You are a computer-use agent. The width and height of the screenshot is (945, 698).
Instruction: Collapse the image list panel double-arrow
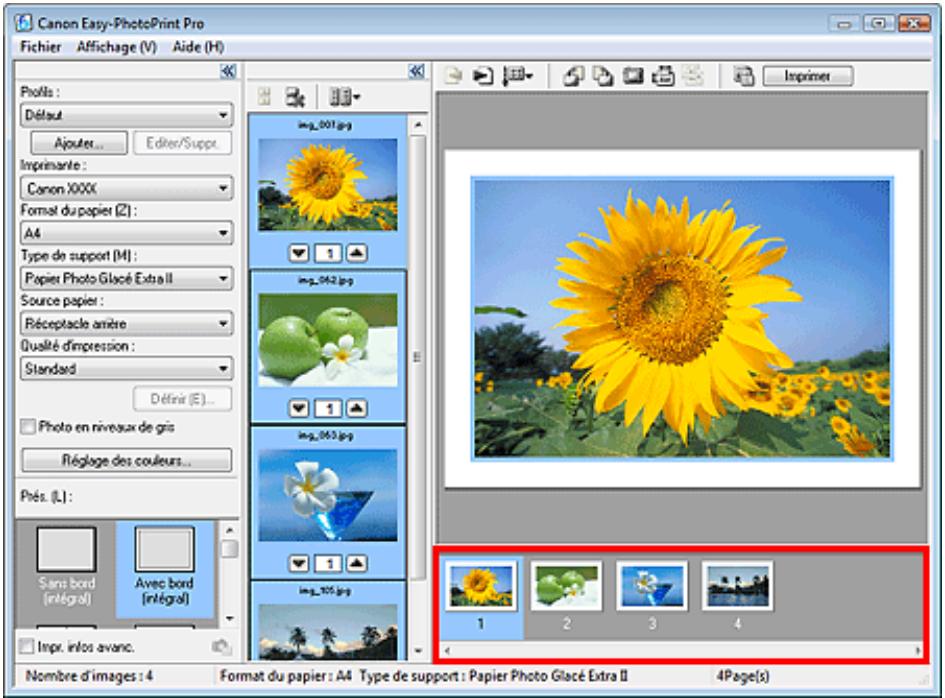pyautogui.click(x=416, y=71)
